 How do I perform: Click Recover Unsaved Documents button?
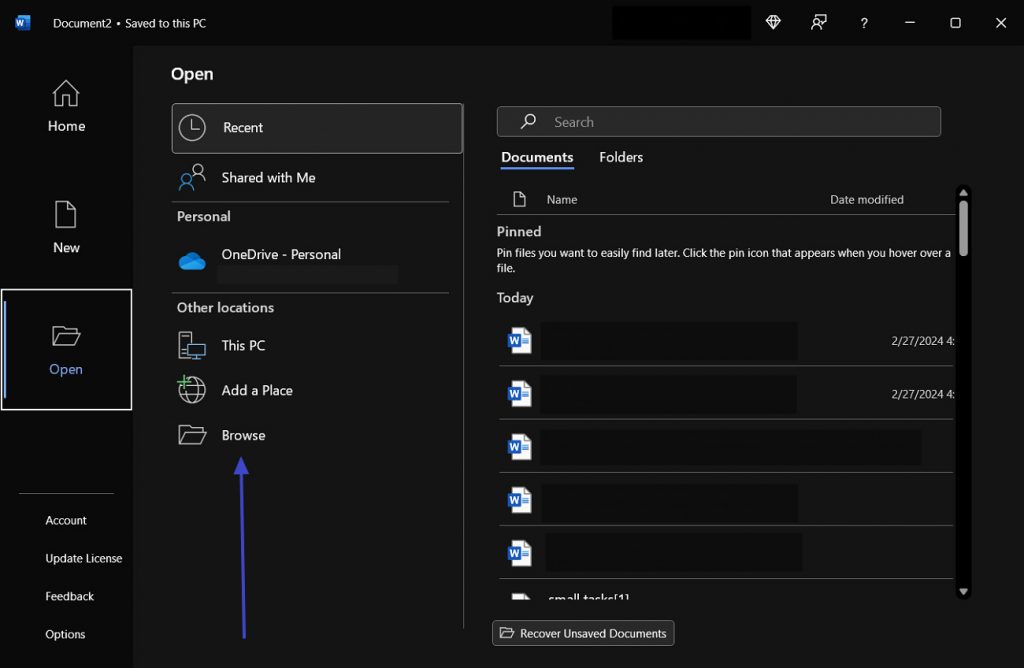(x=583, y=633)
